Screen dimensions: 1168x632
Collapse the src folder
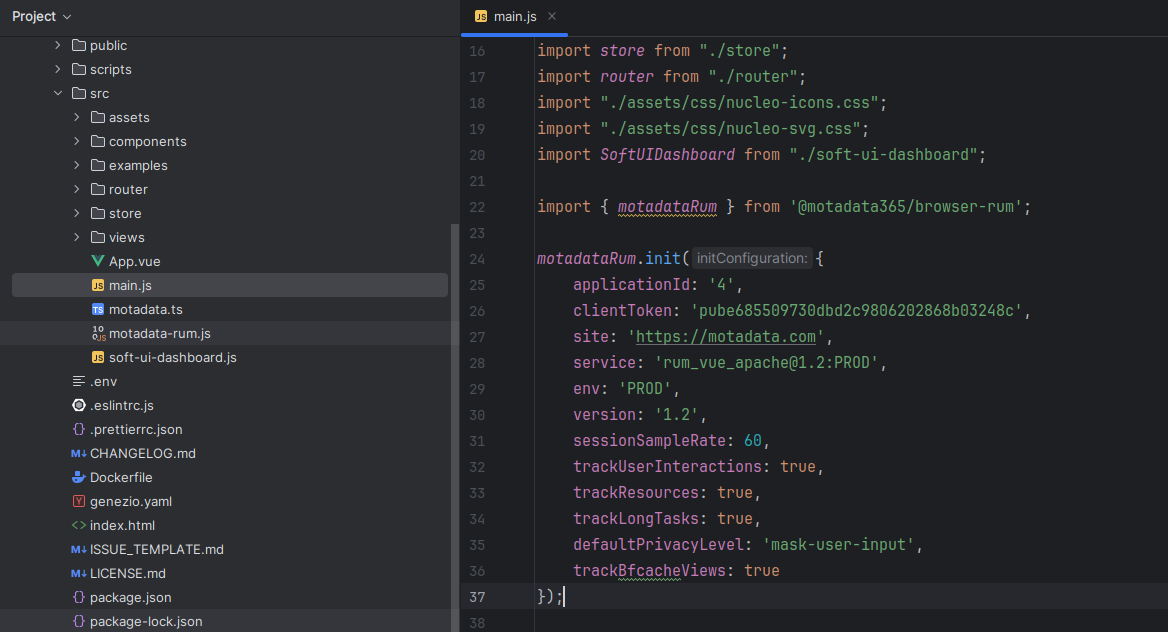[58, 93]
